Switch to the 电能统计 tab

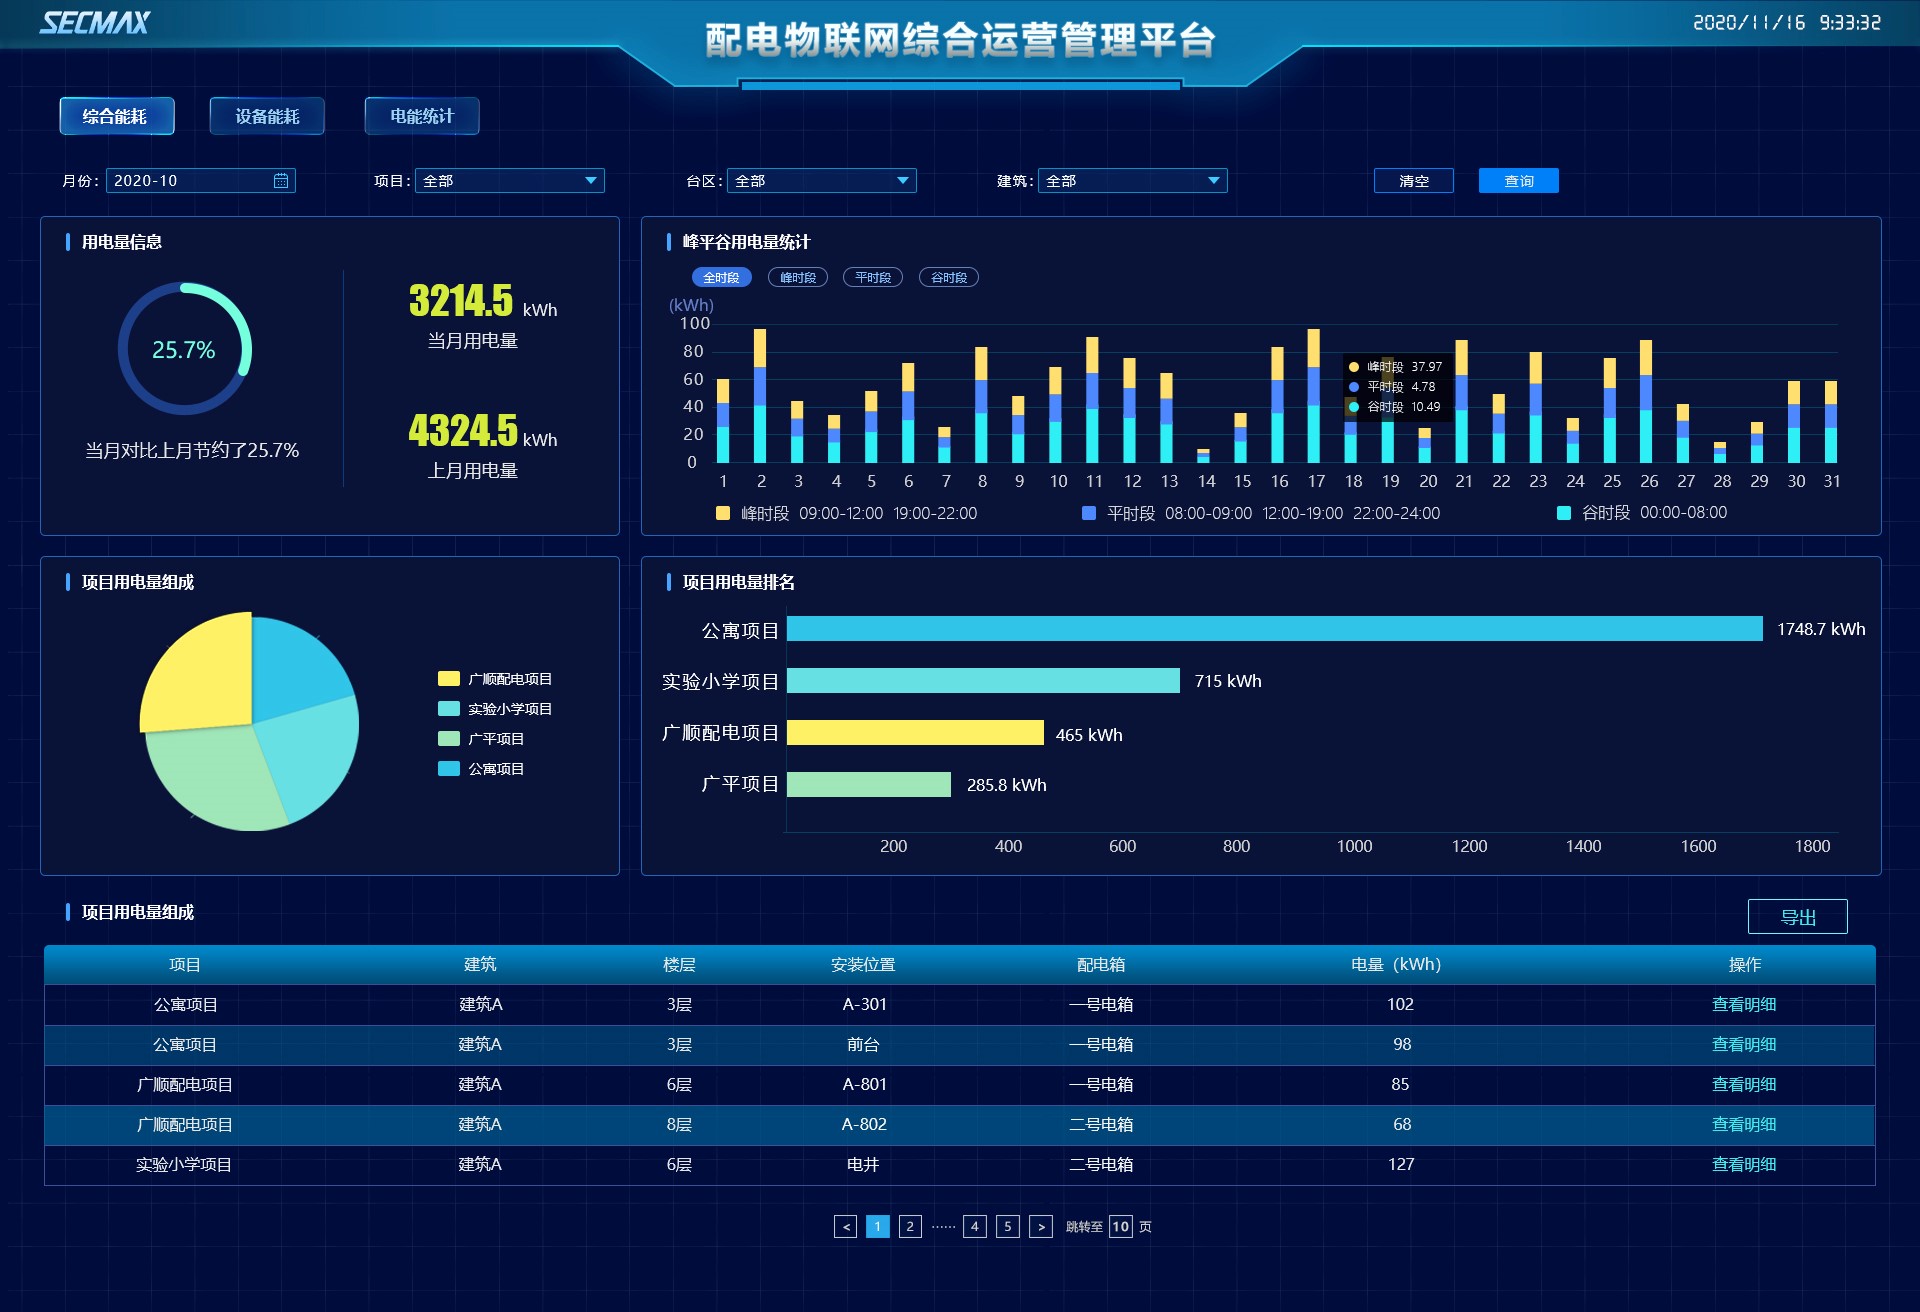pyautogui.click(x=422, y=116)
